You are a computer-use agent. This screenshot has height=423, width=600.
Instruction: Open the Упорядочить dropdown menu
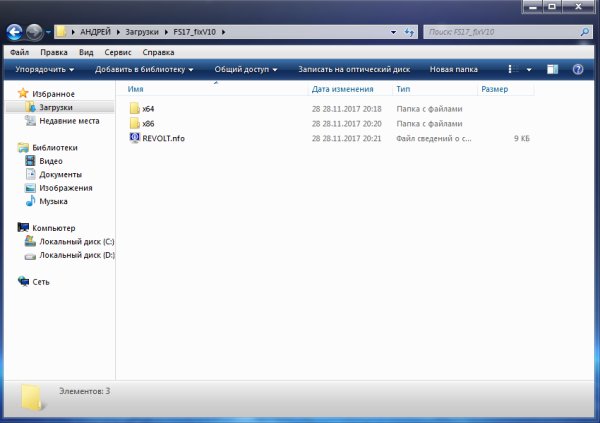(45, 70)
